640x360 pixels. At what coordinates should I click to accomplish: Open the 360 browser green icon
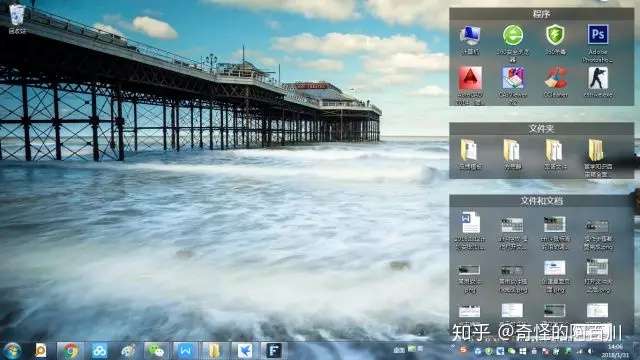513,35
